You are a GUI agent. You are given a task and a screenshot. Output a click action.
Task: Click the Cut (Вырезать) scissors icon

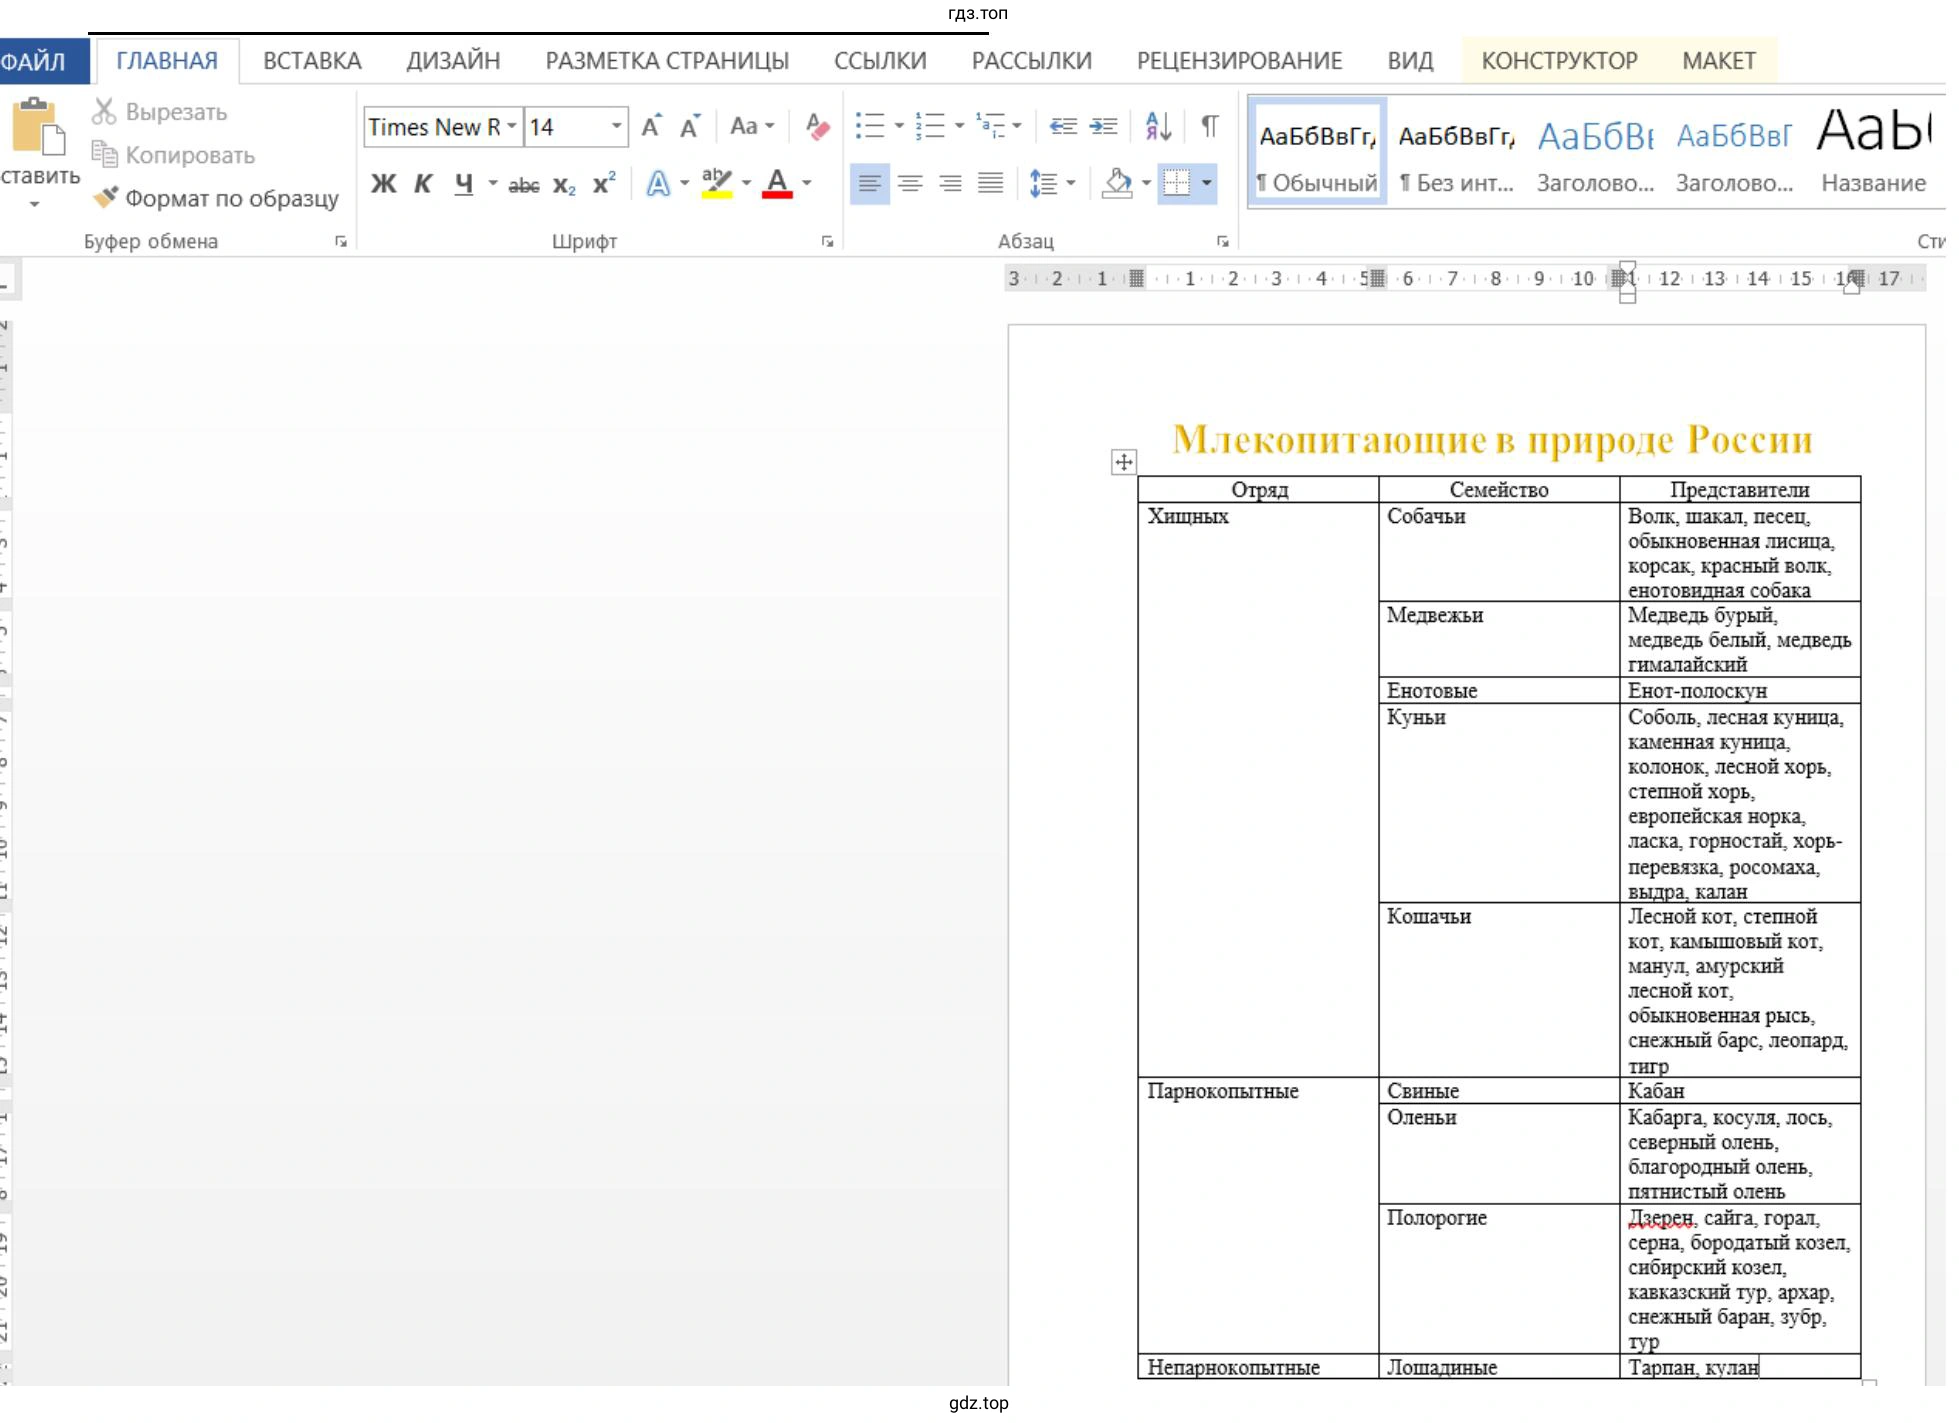(104, 111)
